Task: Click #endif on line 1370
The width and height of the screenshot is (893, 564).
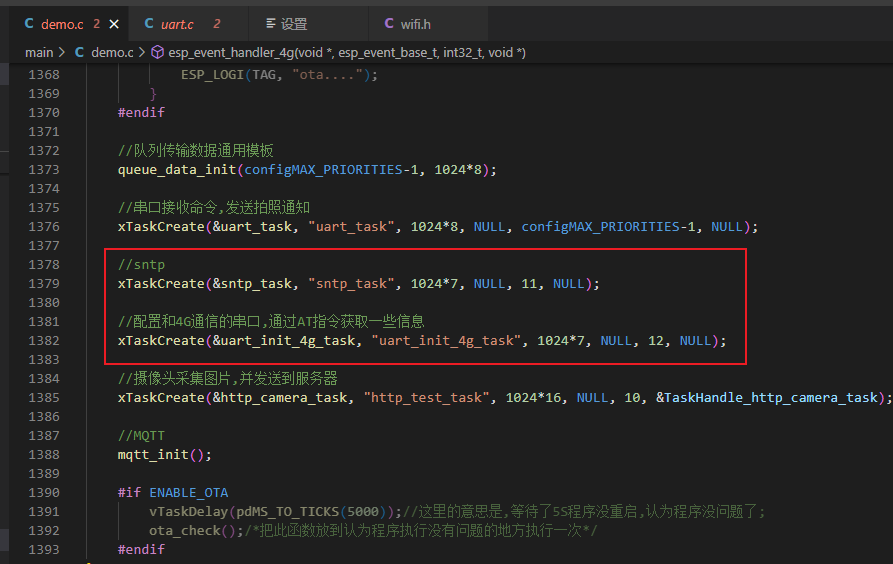Action: click(x=141, y=113)
